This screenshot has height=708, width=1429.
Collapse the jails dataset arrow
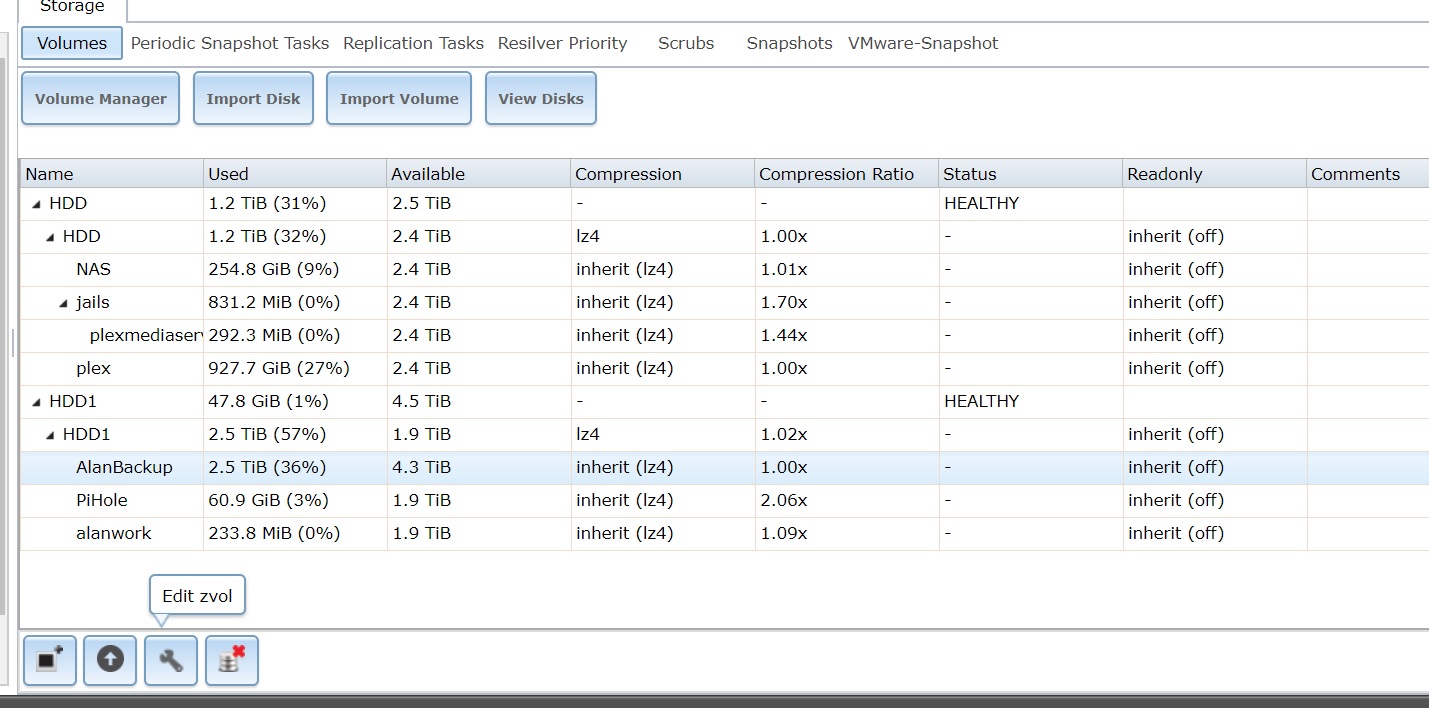click(65, 303)
